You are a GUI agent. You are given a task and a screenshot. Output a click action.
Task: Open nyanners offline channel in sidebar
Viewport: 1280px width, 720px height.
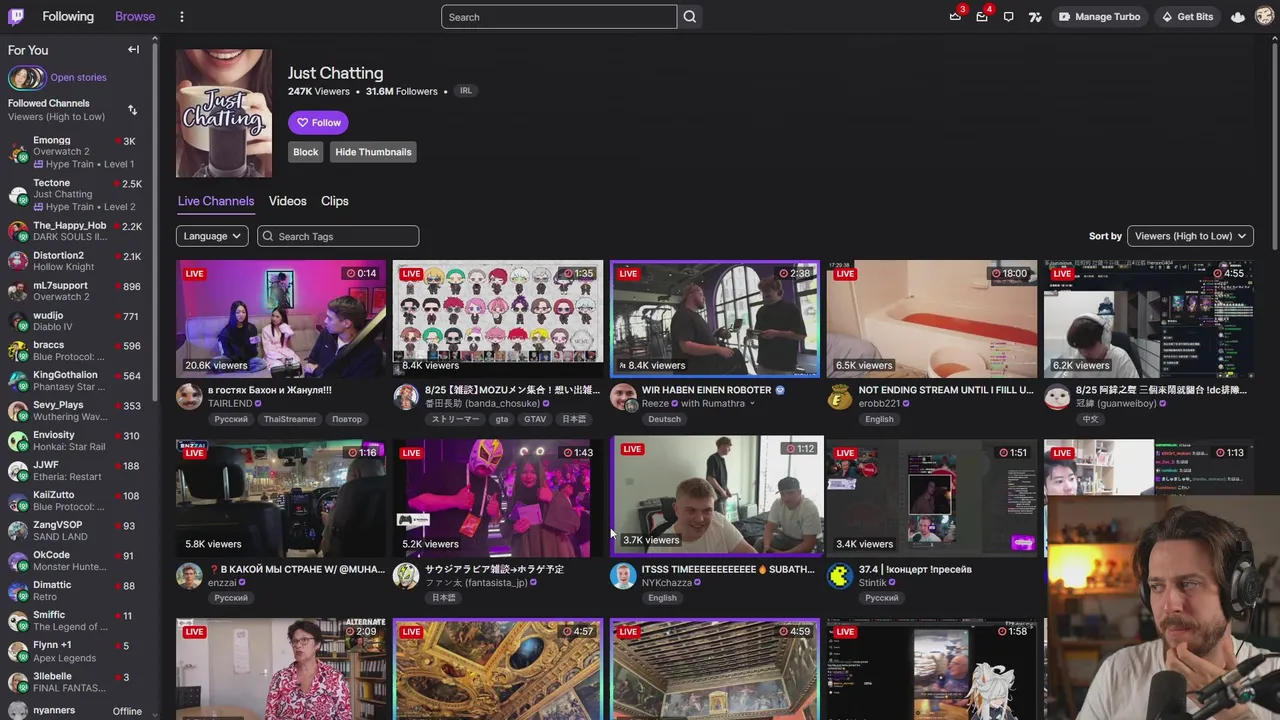(75, 711)
